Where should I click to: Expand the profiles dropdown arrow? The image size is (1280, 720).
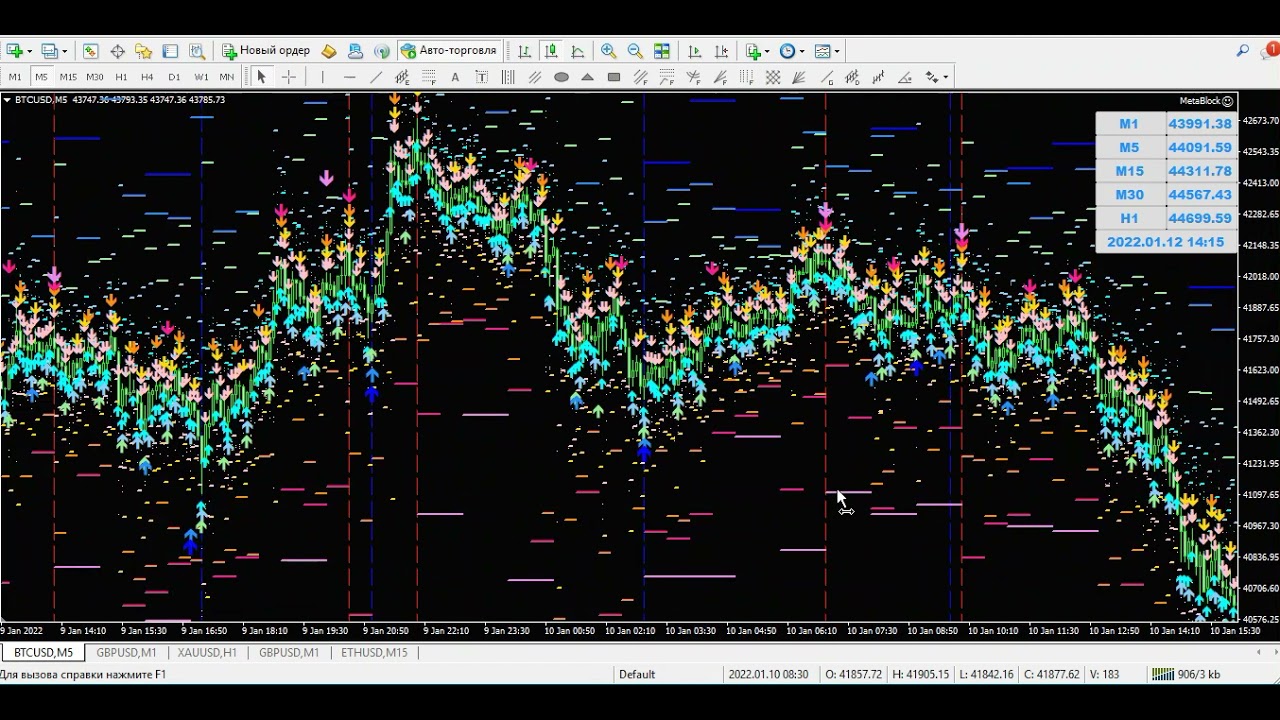pos(64,51)
